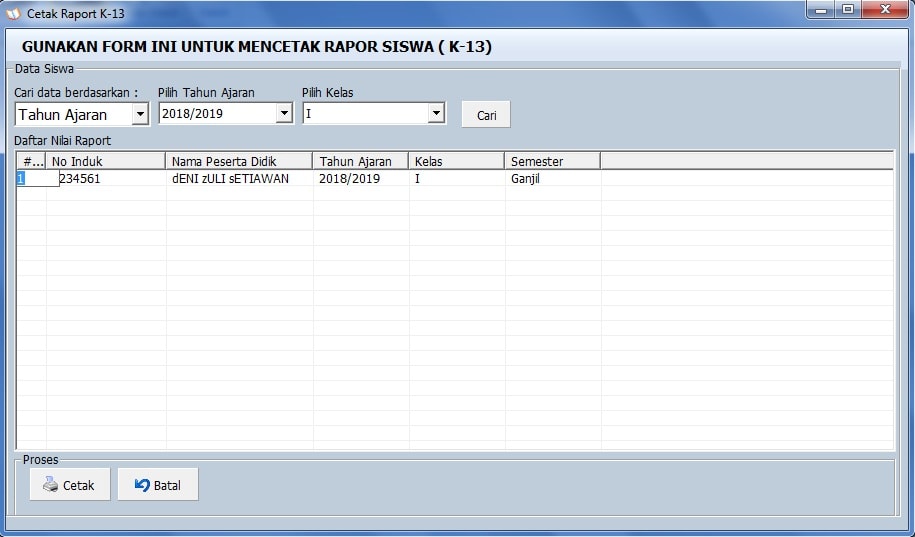915x537 pixels.
Task: Click the Semester column header
Action: 553,161
